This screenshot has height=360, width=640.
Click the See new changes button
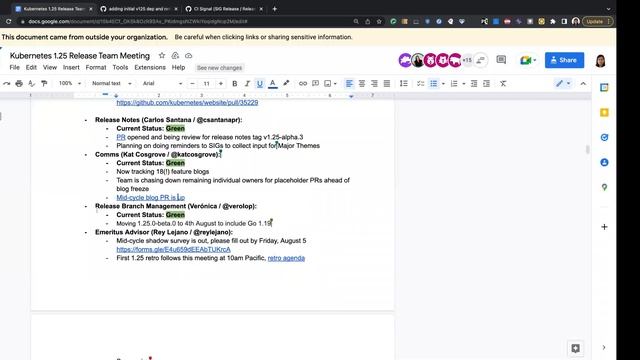[219, 68]
